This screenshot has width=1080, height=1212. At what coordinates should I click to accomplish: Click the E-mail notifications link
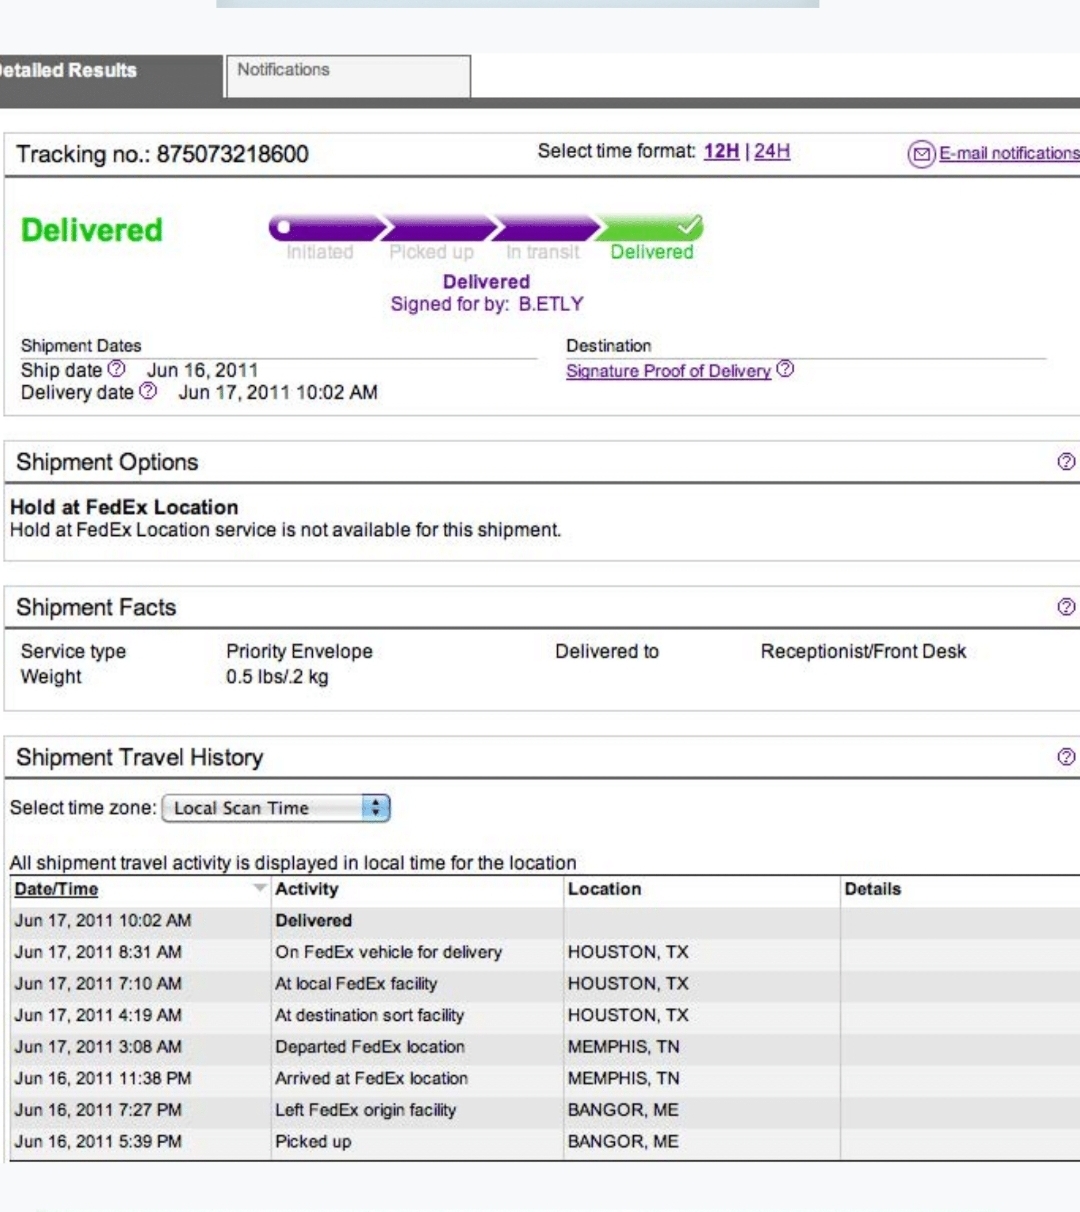[x=1008, y=153]
